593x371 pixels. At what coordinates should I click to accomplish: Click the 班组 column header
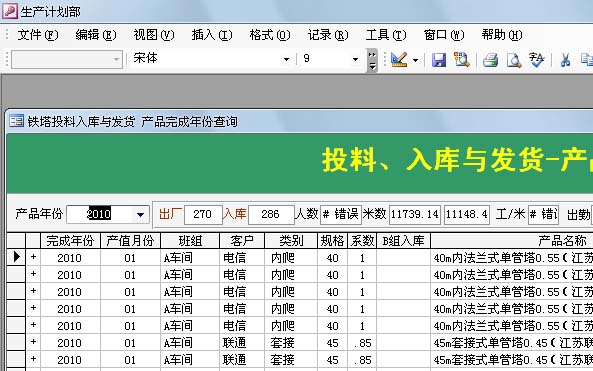[190, 241]
